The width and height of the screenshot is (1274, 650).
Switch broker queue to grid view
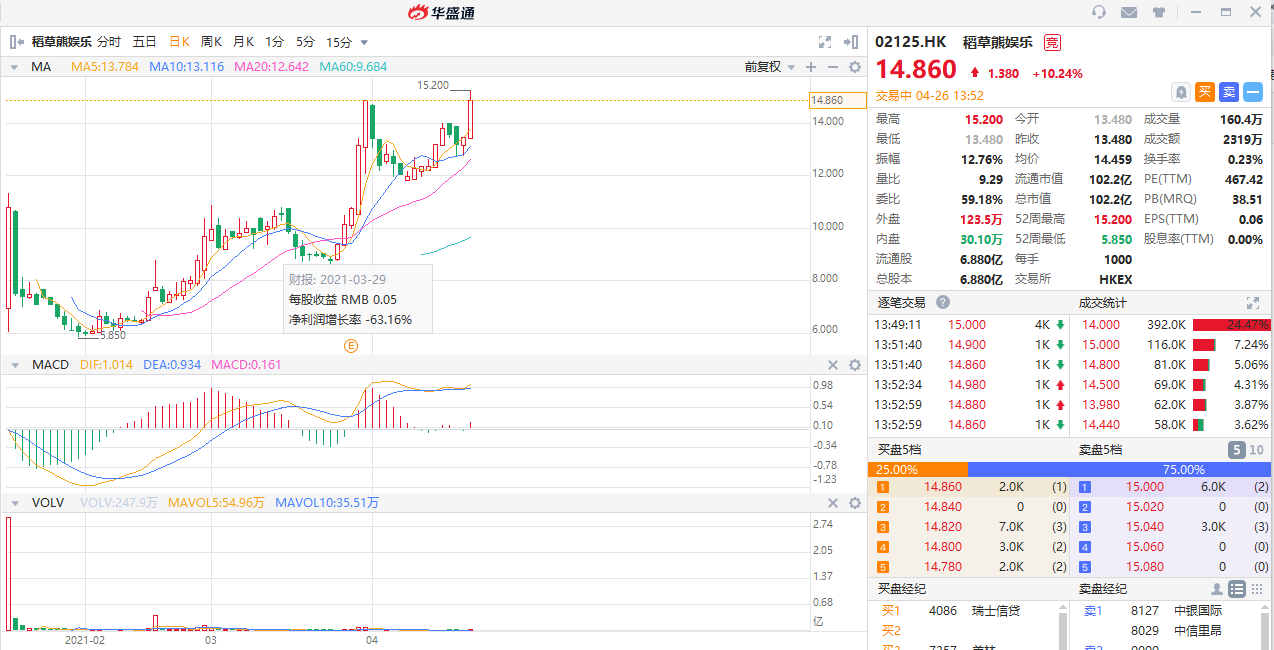tap(1256, 589)
